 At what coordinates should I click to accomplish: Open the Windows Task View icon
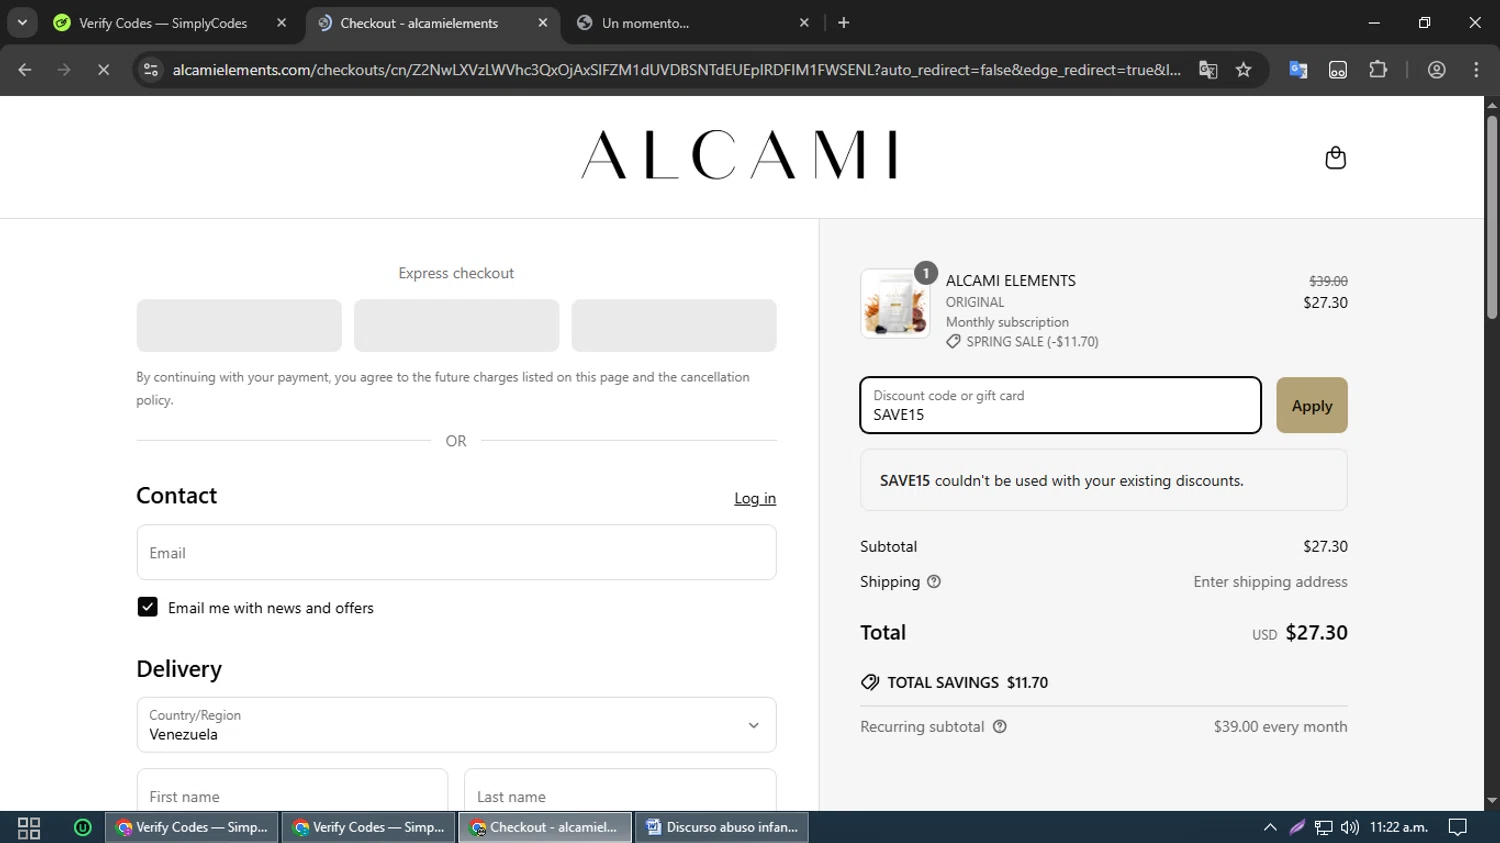point(29,827)
